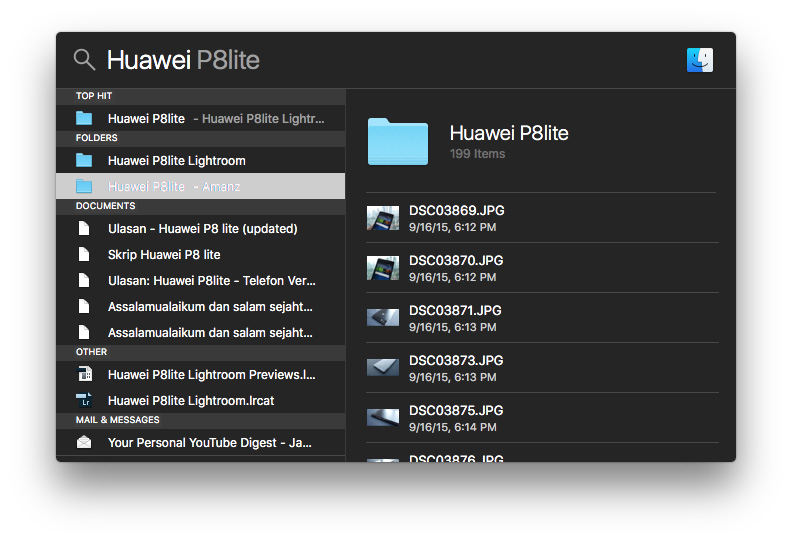
Task: Click 'Huawei P8lite' preview folder title
Action: (509, 133)
